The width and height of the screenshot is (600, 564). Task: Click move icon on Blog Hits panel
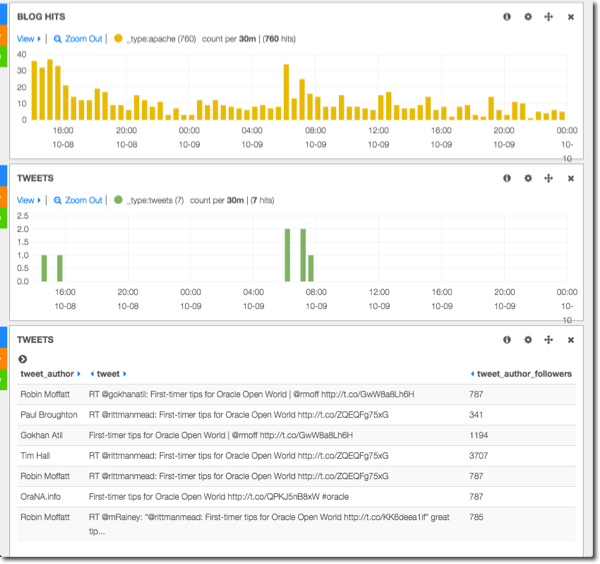tap(548, 17)
